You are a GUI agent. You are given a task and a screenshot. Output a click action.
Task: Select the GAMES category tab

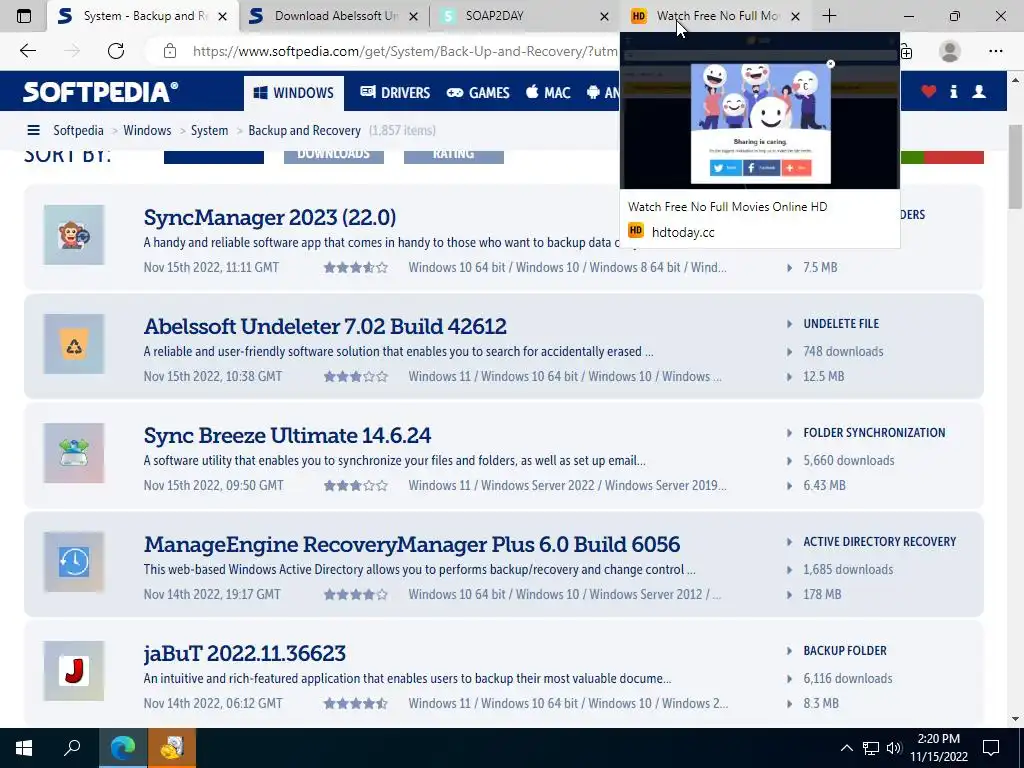coord(478,93)
